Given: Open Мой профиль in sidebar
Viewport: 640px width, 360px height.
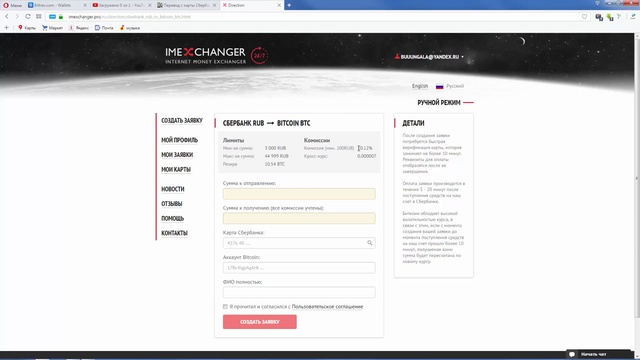Looking at the screenshot, I should 179,140.
